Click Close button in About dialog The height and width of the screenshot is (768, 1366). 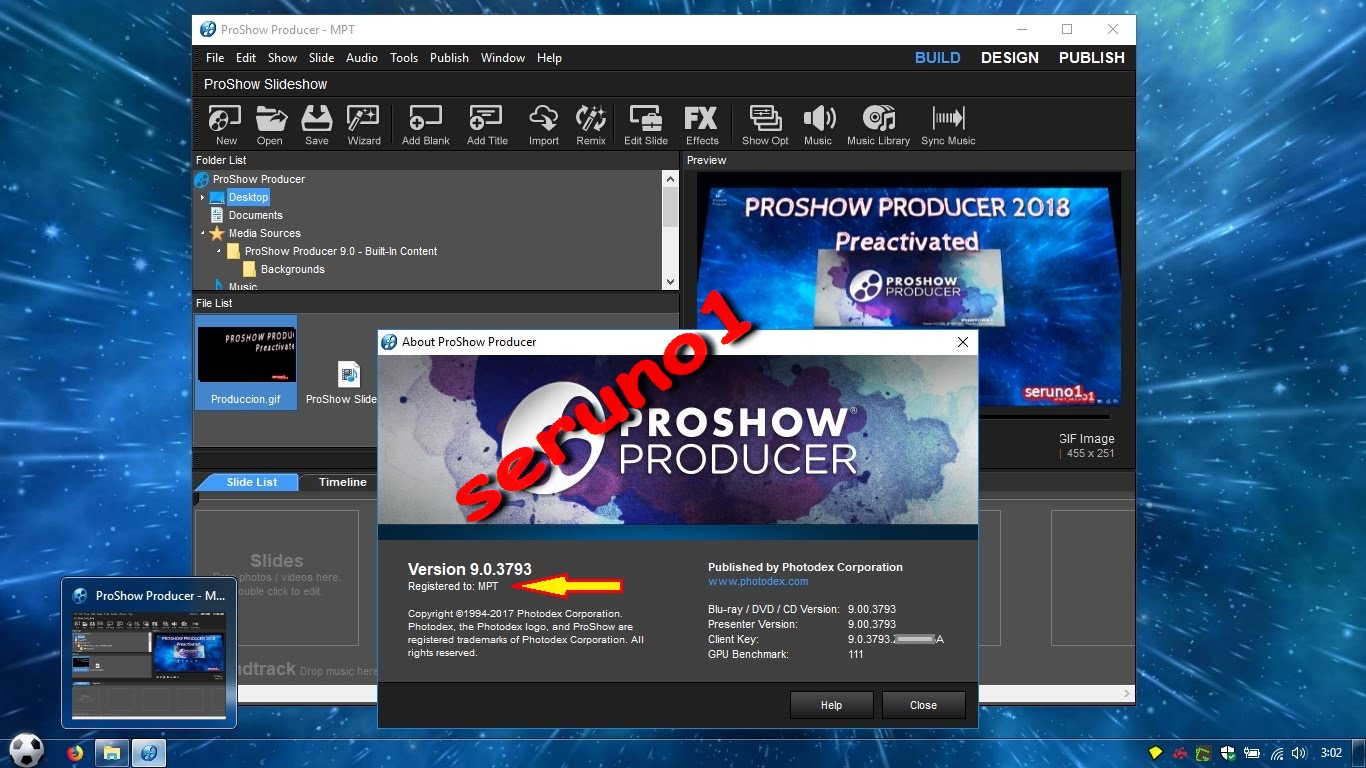click(x=923, y=705)
